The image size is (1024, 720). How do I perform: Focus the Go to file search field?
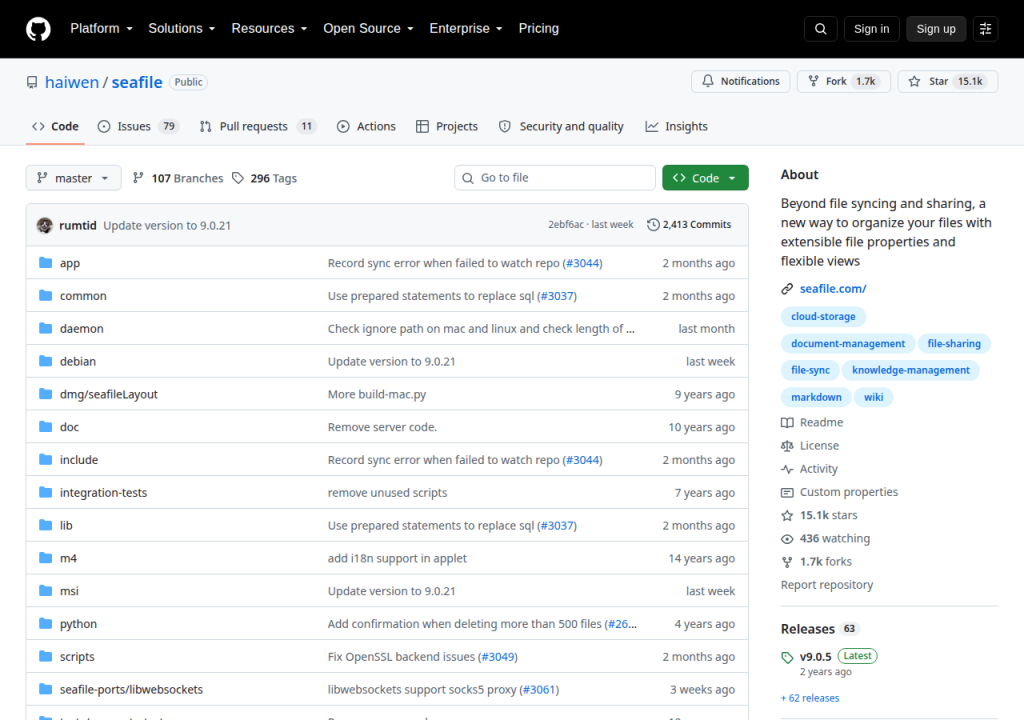pyautogui.click(x=554, y=178)
